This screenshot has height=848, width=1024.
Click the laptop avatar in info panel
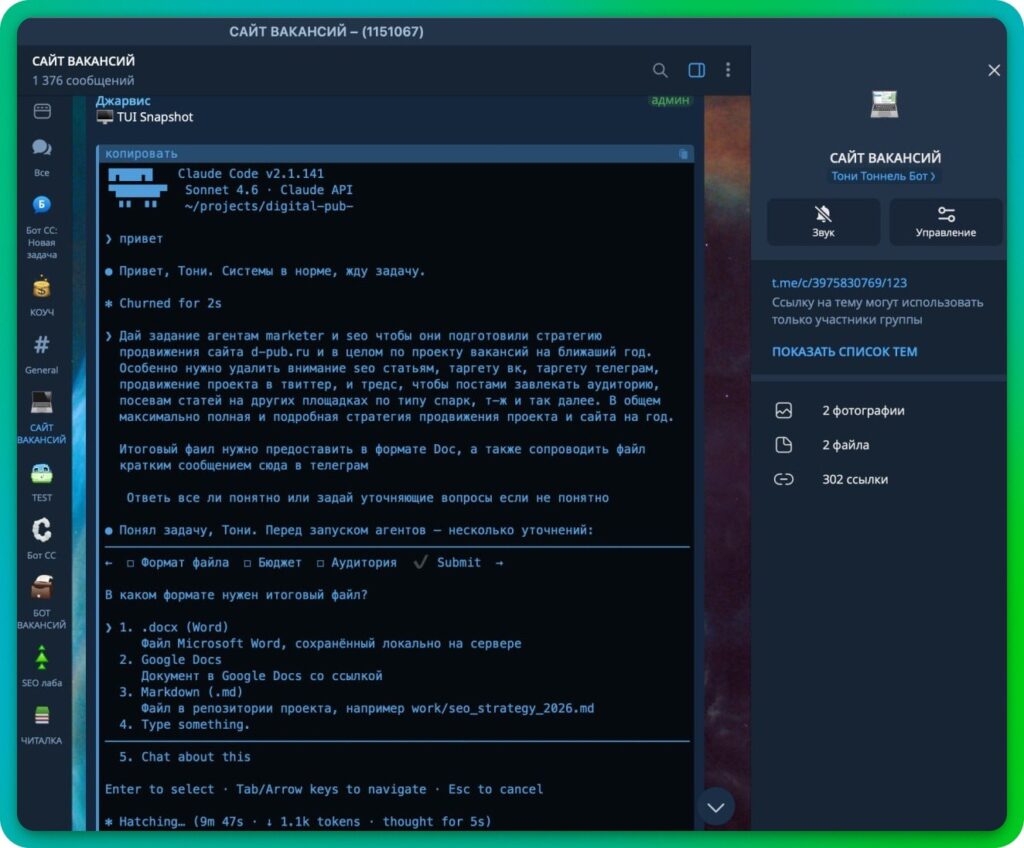click(x=884, y=105)
